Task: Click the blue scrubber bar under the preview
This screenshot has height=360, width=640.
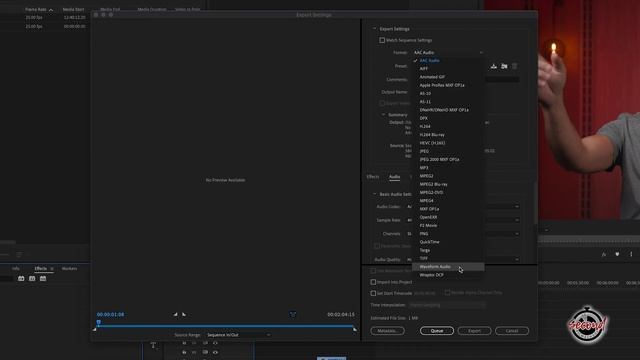Action: point(225,326)
